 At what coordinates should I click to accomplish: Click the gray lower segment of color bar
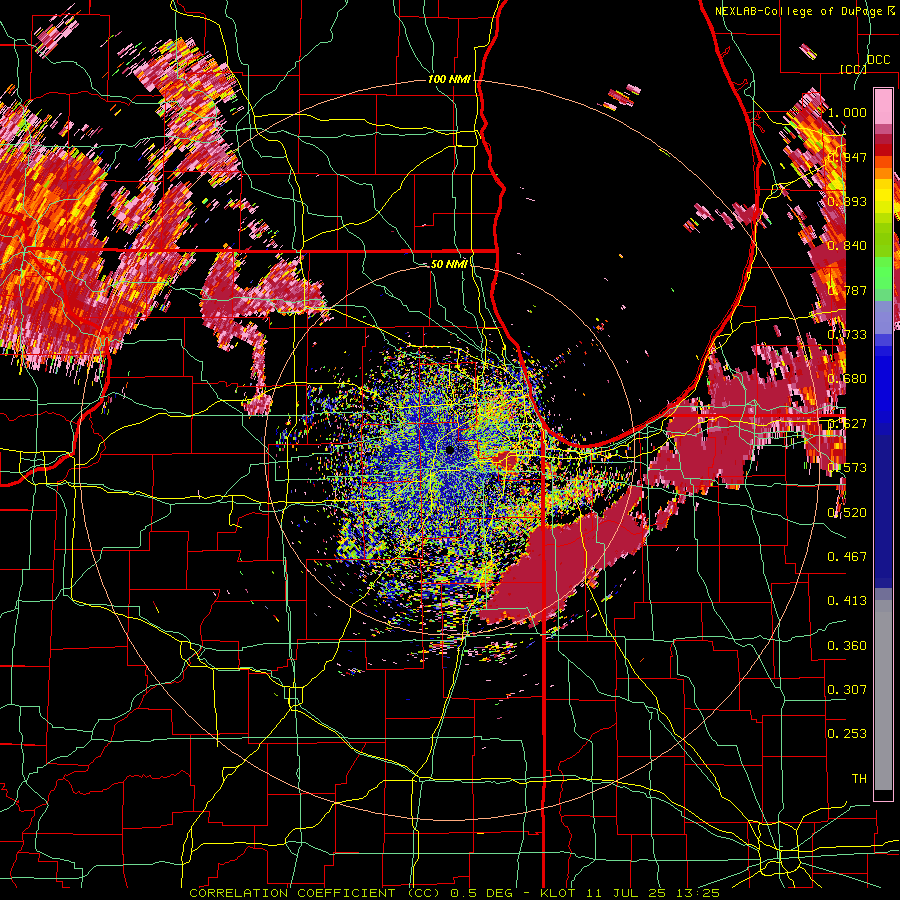pos(883,695)
